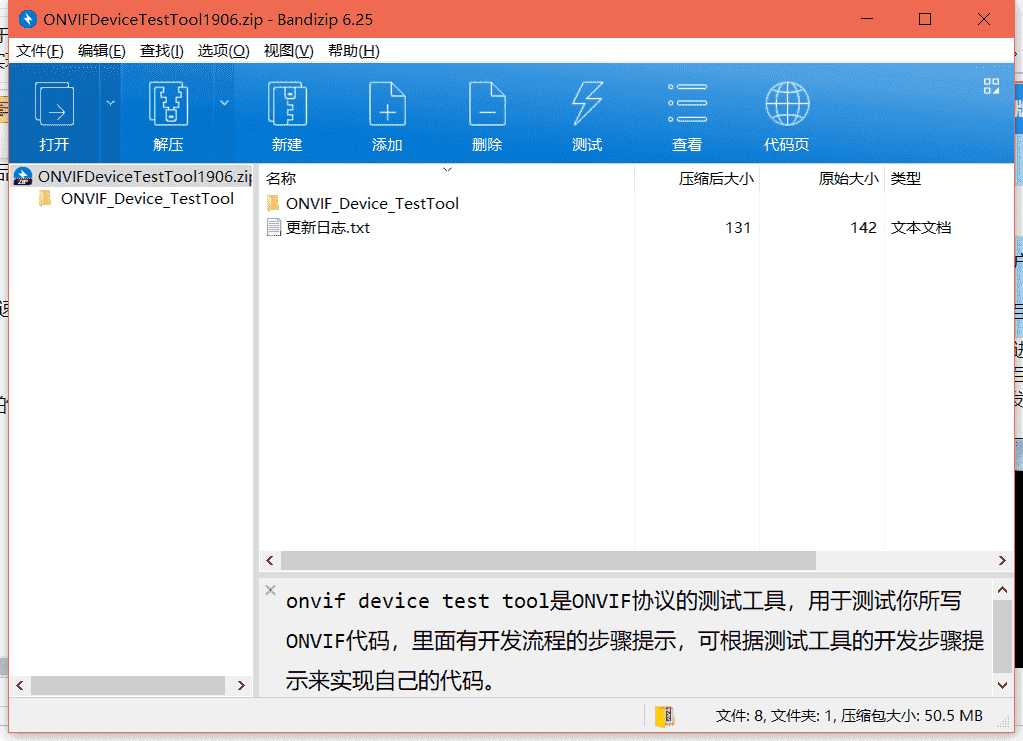Click the Add (添加) file icon
This screenshot has width=1023, height=741.
pos(387,103)
